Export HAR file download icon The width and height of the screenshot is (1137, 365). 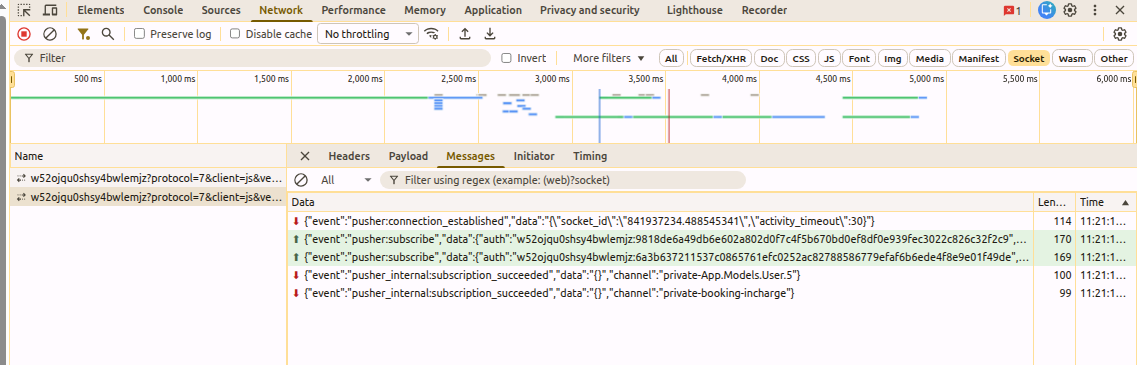tap(490, 34)
